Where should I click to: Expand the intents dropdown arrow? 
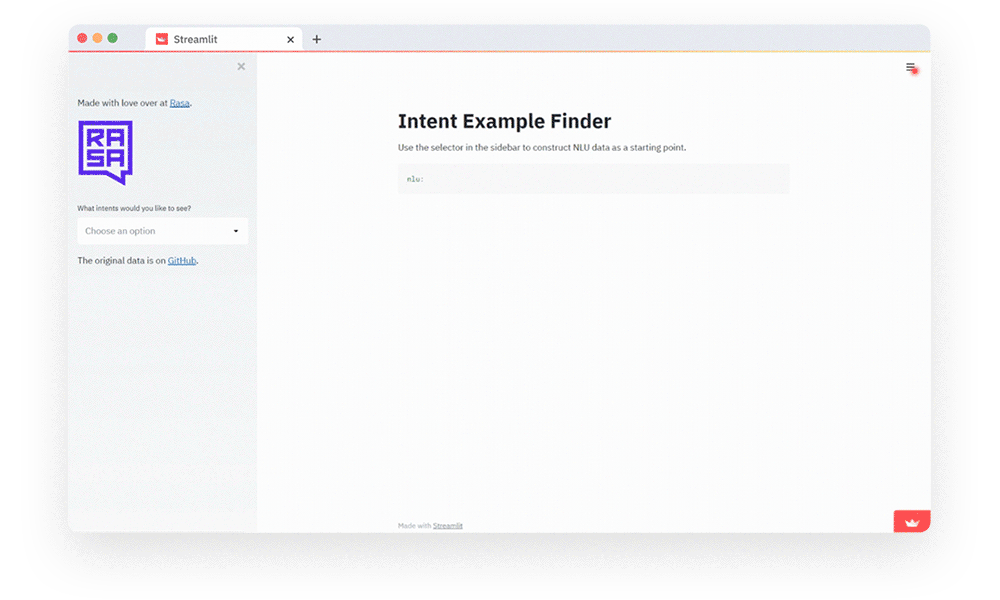tap(236, 231)
